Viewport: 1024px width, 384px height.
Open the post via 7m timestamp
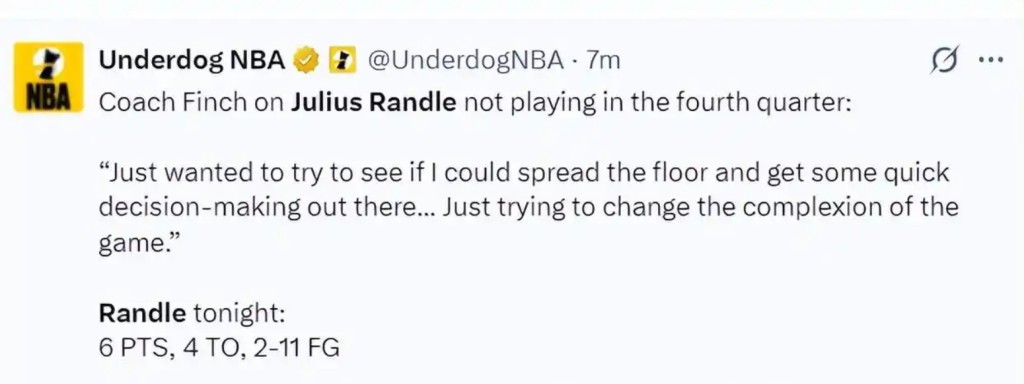point(603,61)
